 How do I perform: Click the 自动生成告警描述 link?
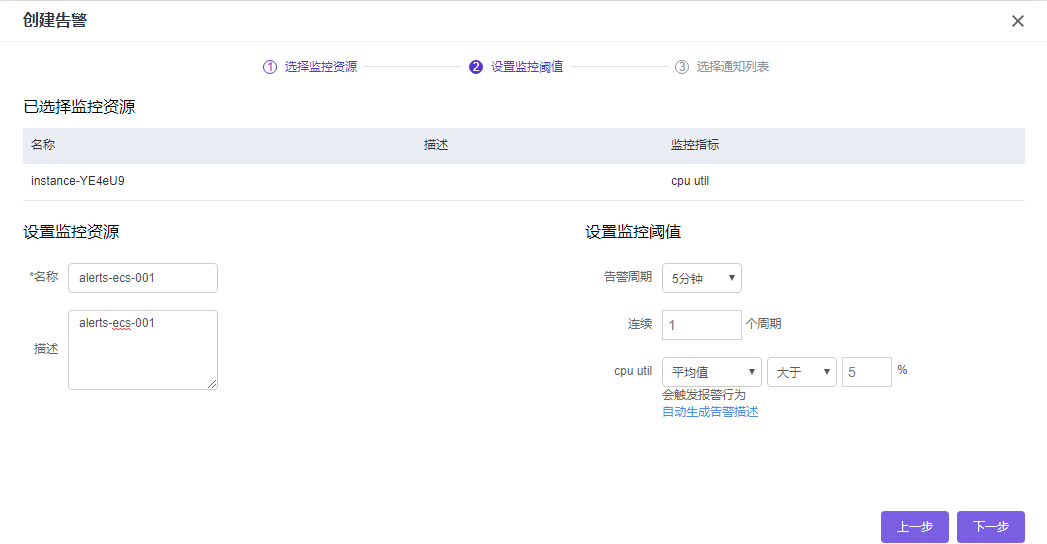(710, 412)
